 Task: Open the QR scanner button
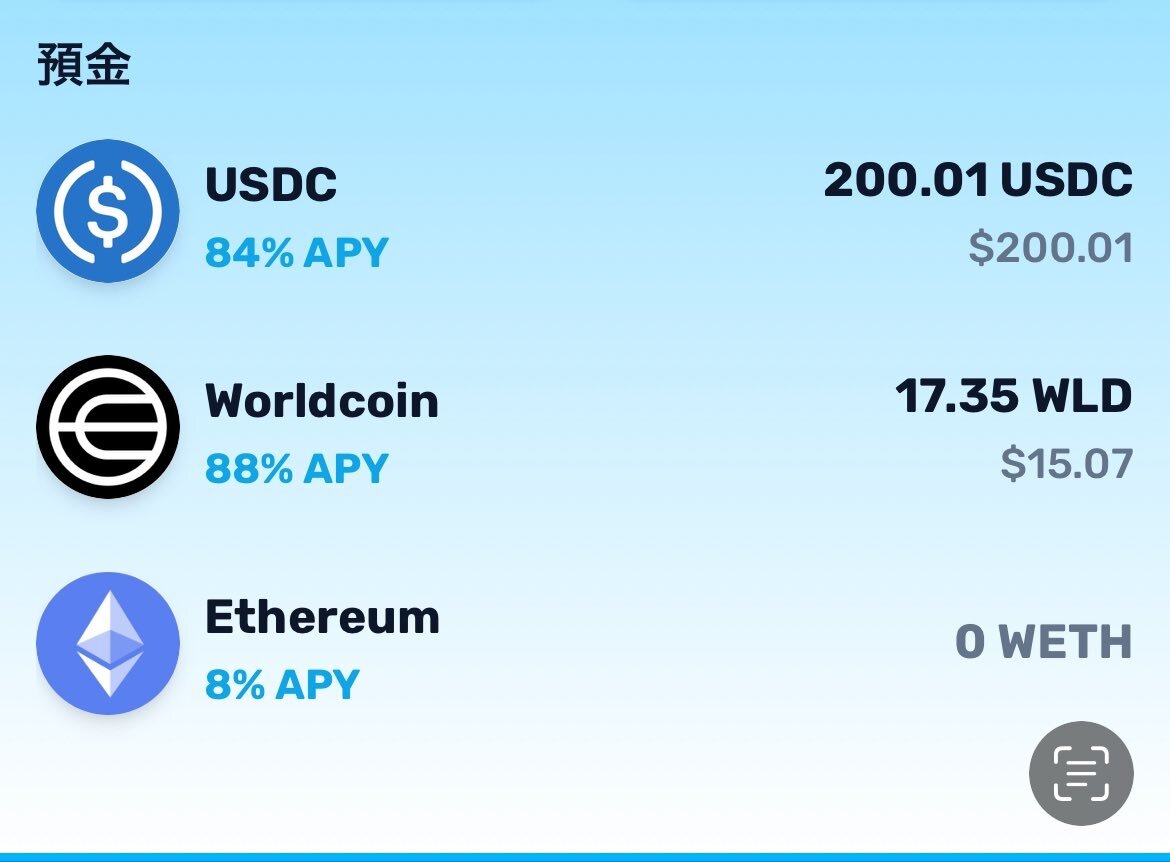(x=1081, y=773)
